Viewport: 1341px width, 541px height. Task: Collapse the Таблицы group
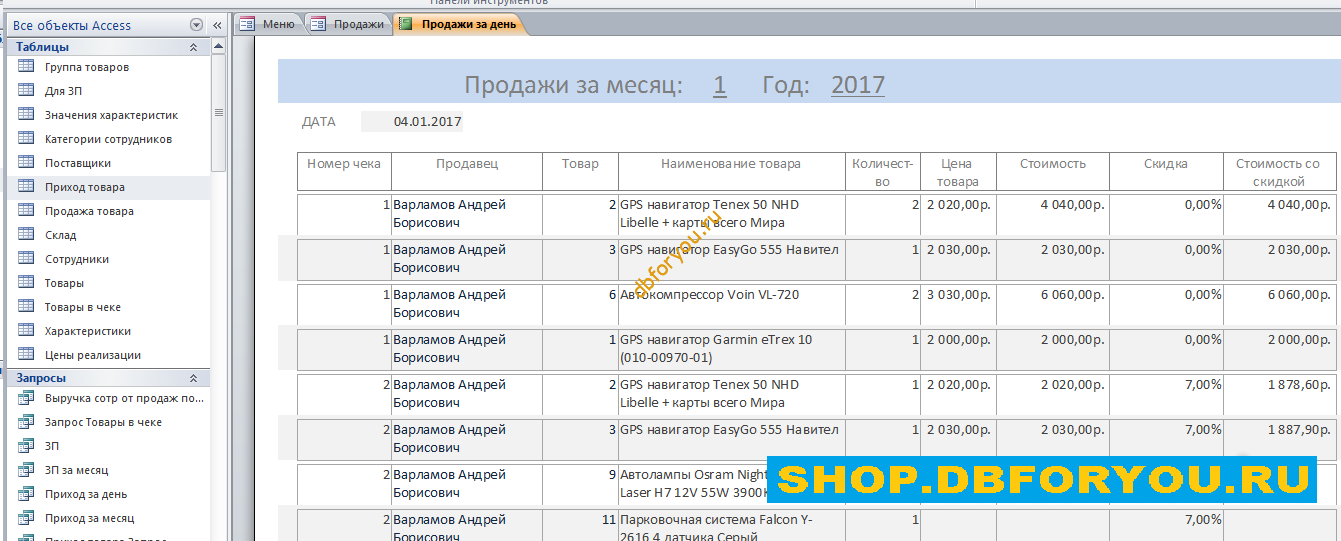point(193,47)
